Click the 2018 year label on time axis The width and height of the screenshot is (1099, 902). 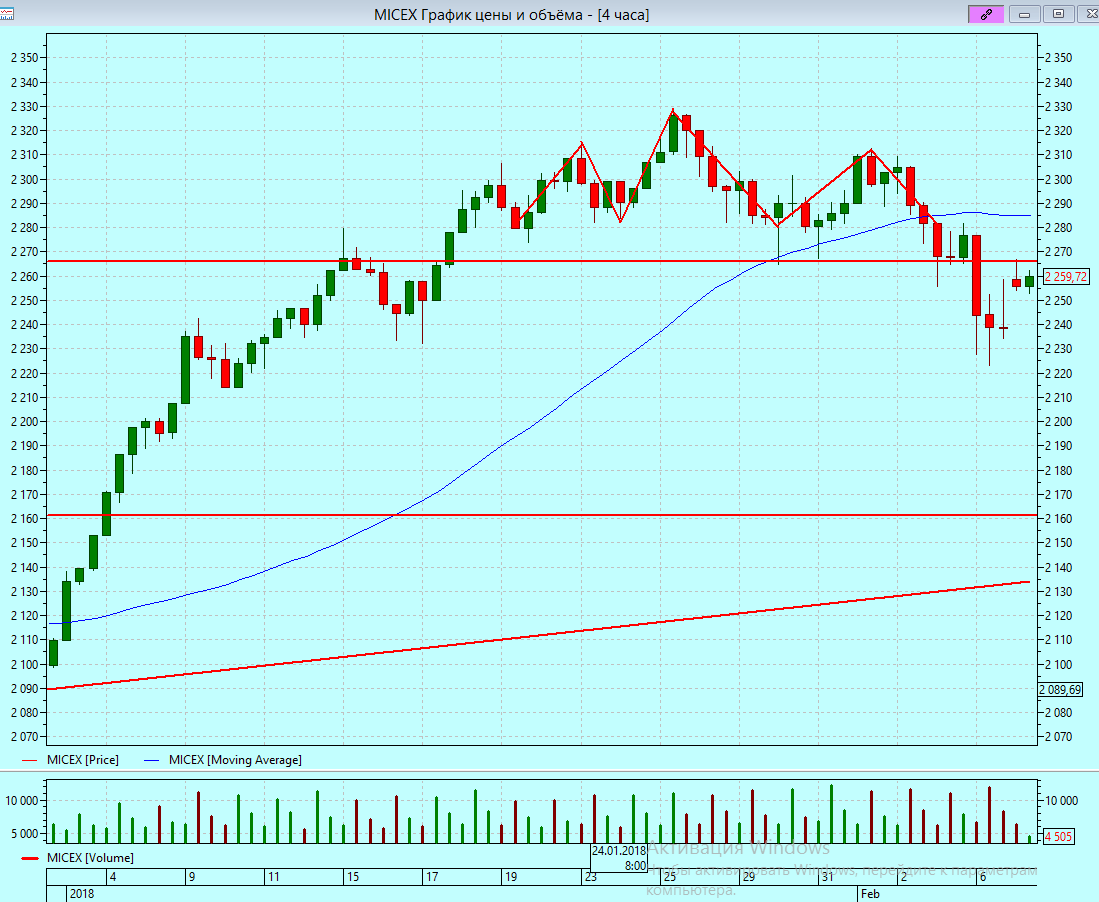pos(82,894)
